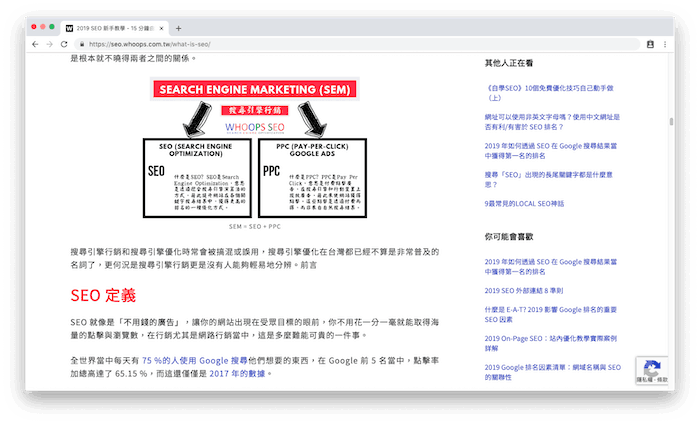Select the 2019 SEO 新手教學 tab
This screenshot has height=424, width=700.
pyautogui.click(x=115, y=28)
